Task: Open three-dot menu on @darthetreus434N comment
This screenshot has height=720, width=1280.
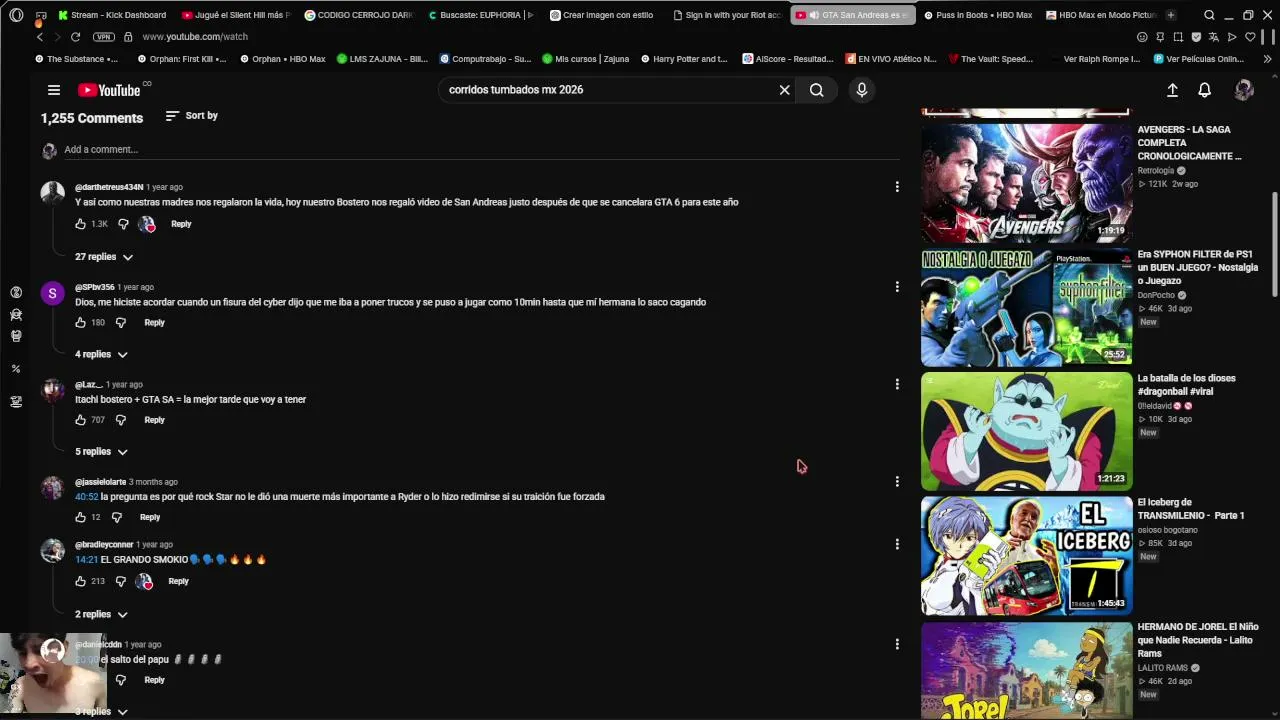Action: tap(897, 187)
